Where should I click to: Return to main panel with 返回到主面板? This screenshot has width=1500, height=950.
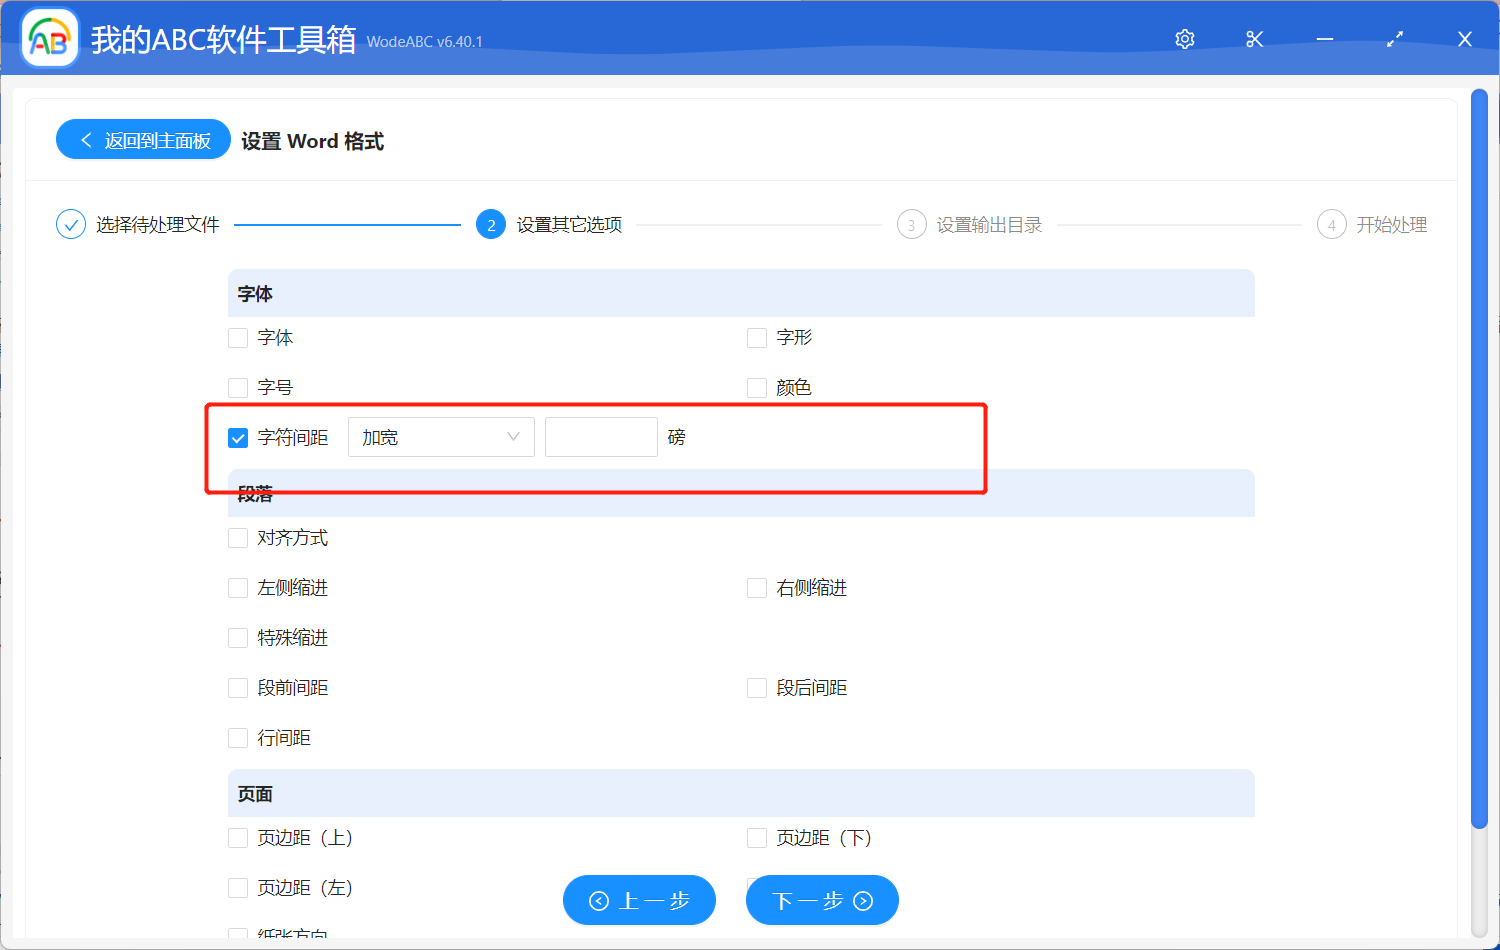click(x=144, y=140)
